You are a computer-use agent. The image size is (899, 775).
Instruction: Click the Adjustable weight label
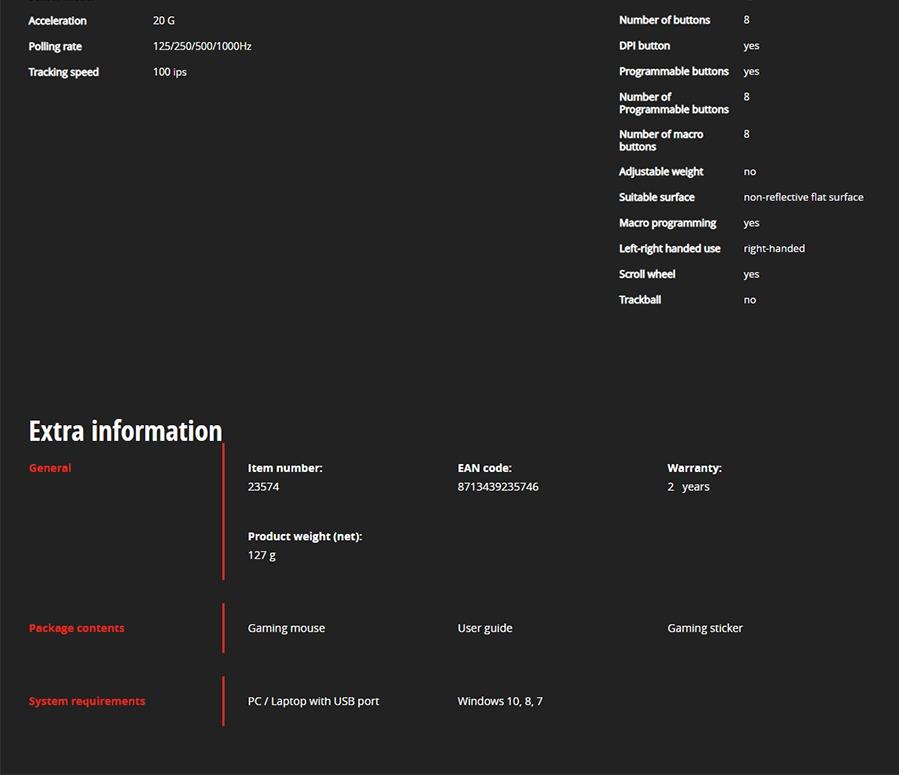[x=661, y=172]
